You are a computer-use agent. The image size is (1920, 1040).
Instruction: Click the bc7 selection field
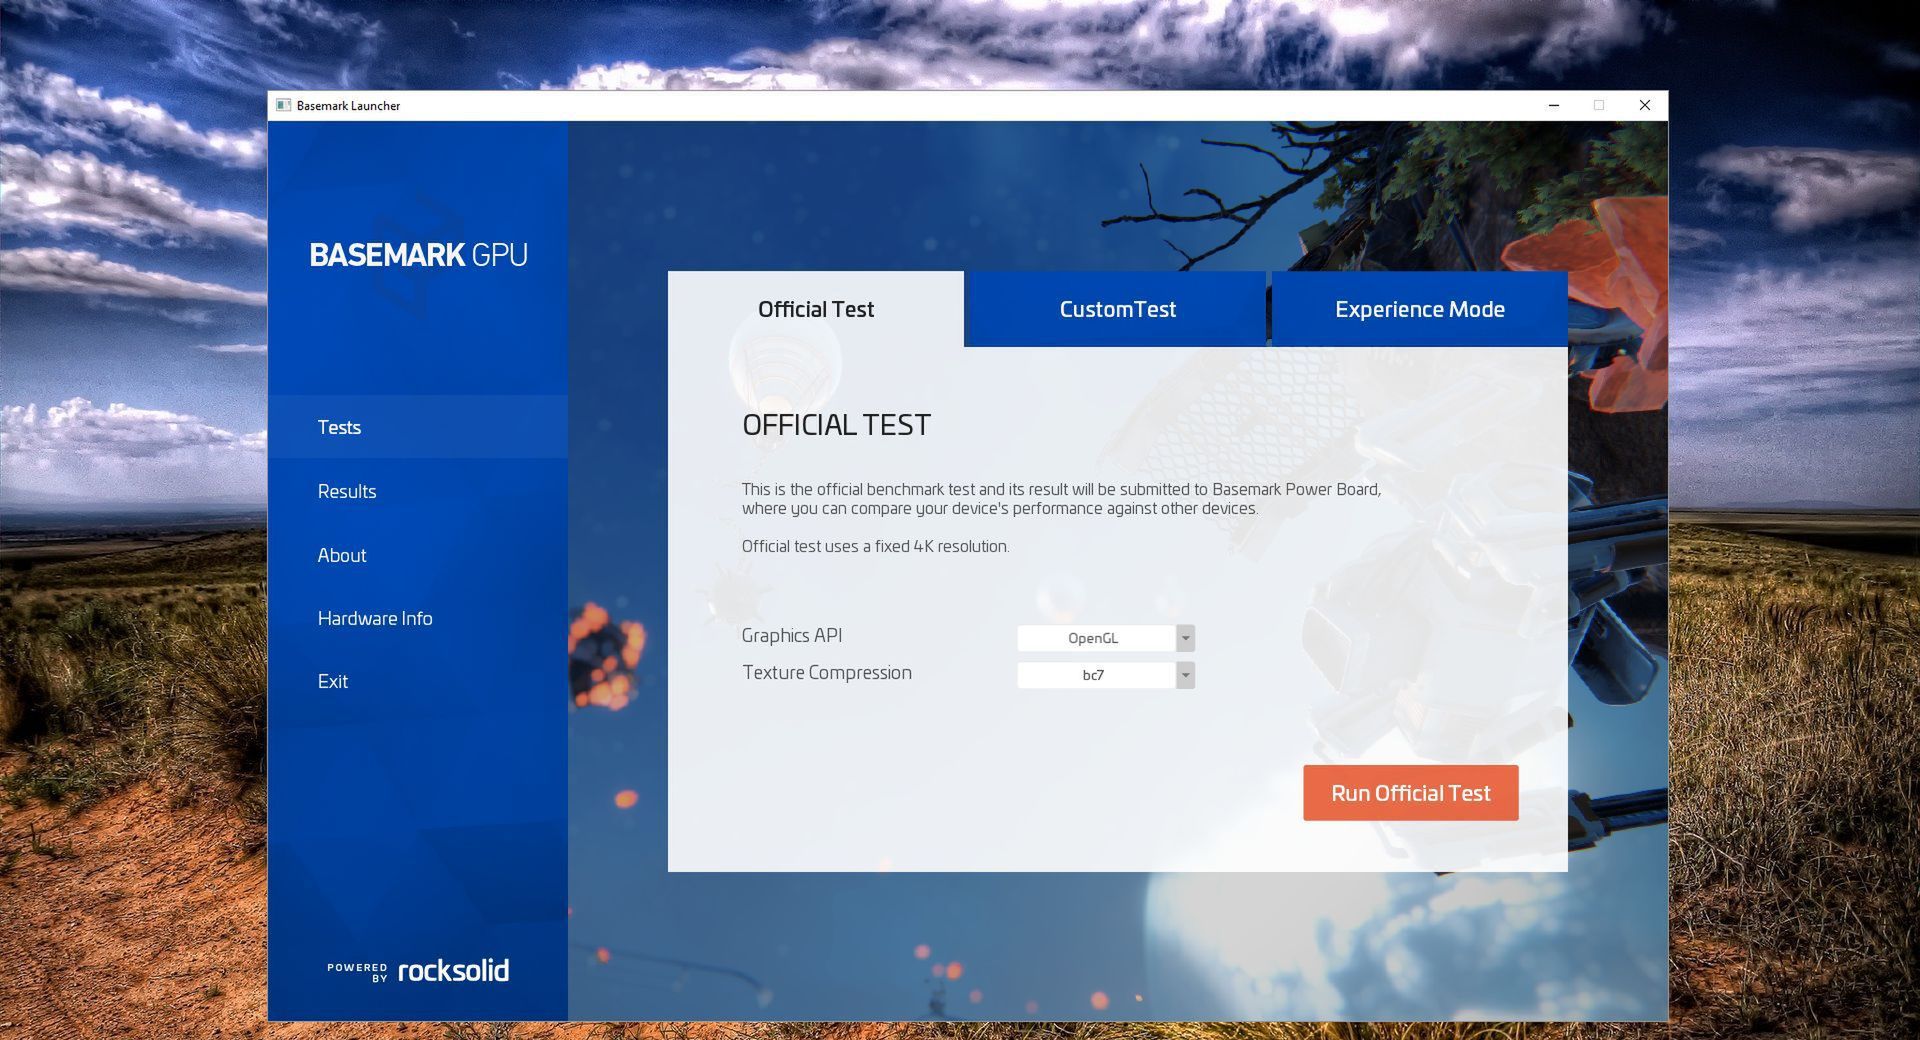pos(1095,675)
